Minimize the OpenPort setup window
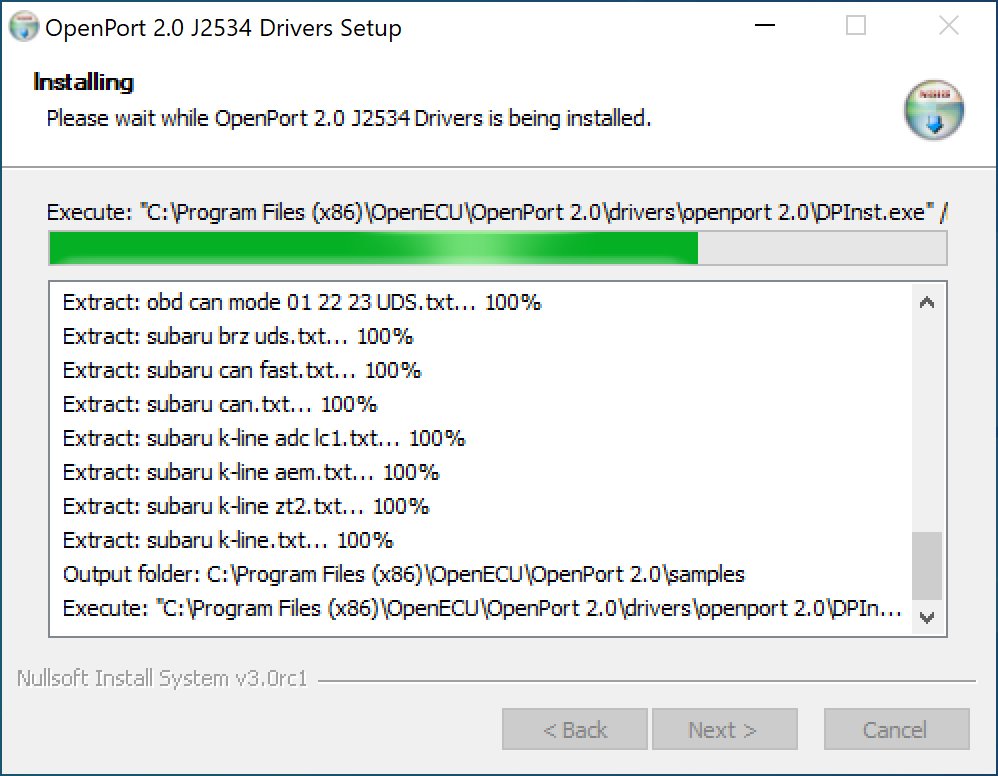Screen dimensions: 998x776 pyautogui.click(x=764, y=26)
